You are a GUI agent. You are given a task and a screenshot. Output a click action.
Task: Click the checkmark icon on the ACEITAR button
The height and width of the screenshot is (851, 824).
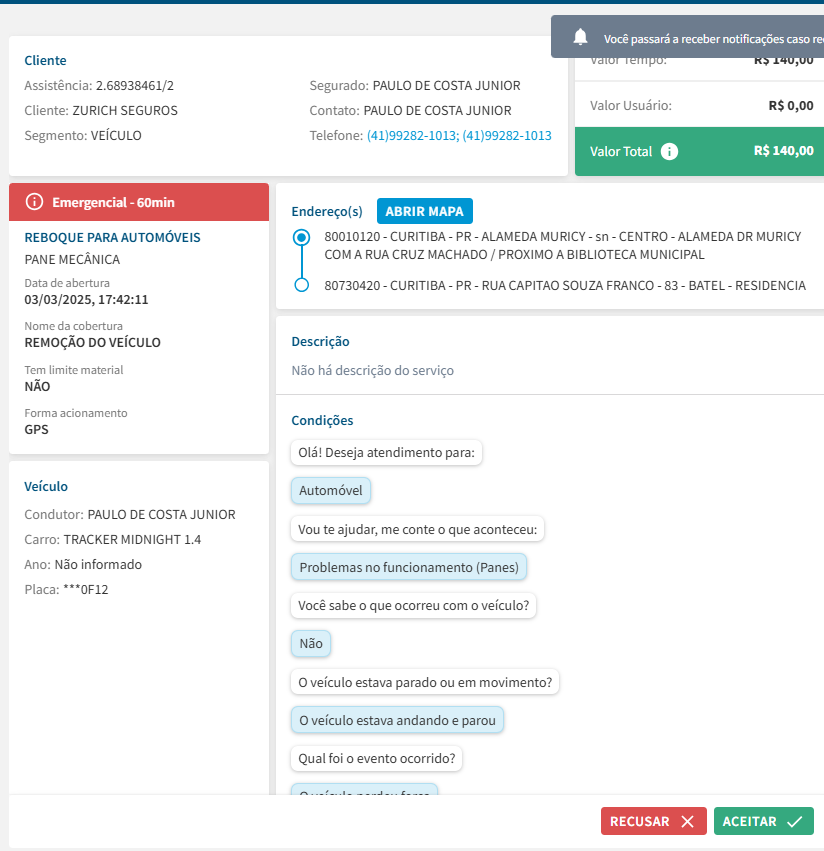point(795,821)
